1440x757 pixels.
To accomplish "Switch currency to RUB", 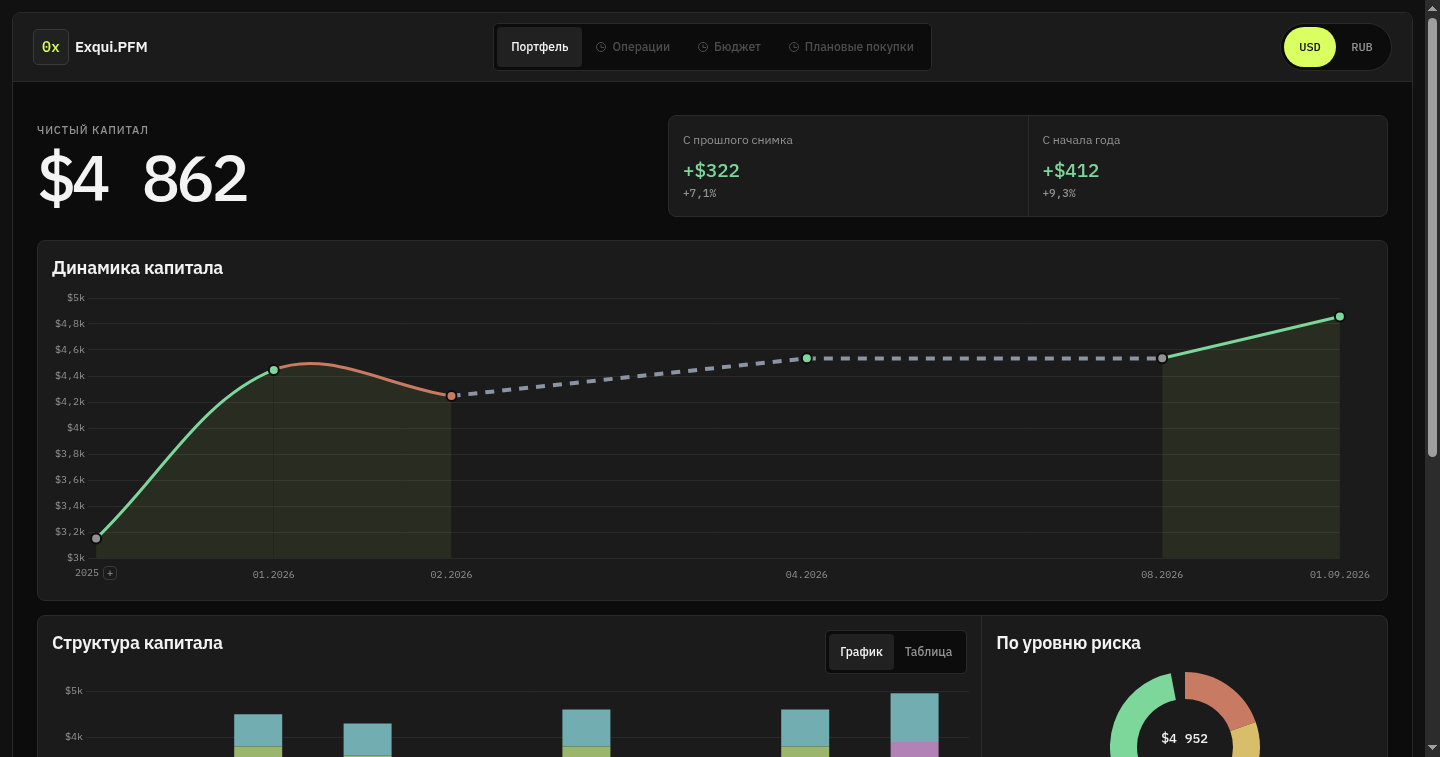I will 1362,47.
